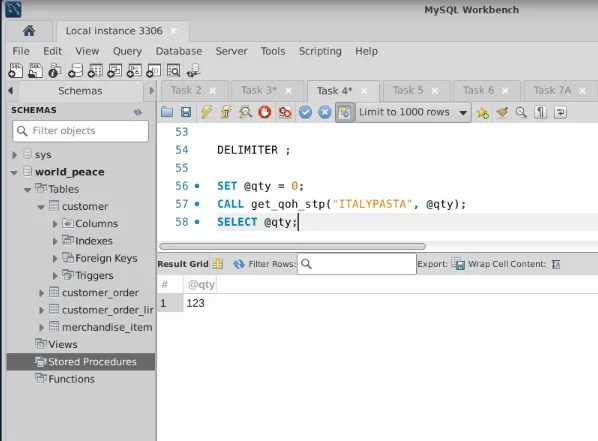
Task: Select the 123 result cell
Action: click(x=195, y=303)
